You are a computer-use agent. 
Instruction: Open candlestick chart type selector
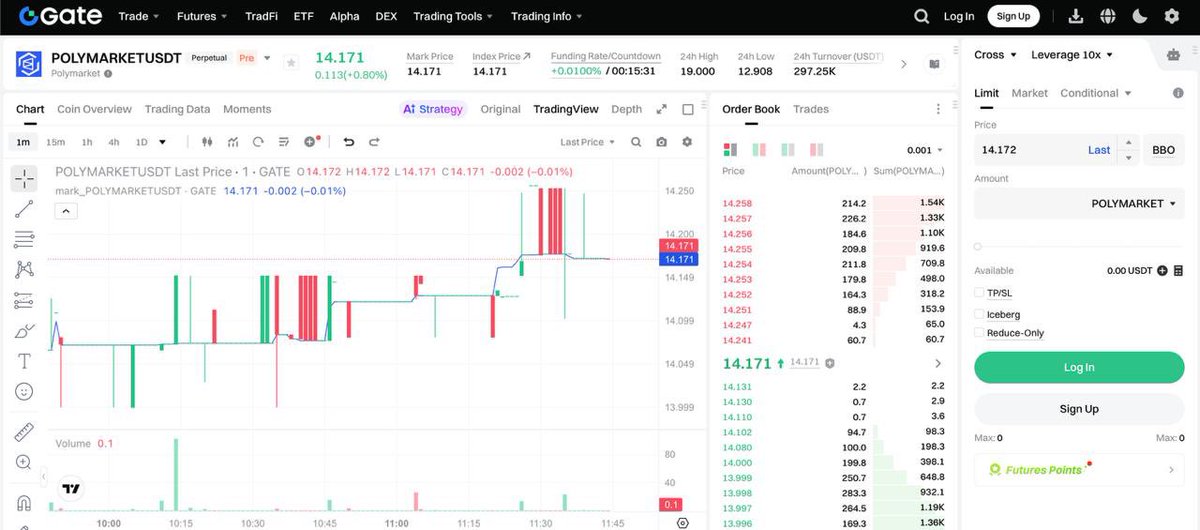[207, 142]
